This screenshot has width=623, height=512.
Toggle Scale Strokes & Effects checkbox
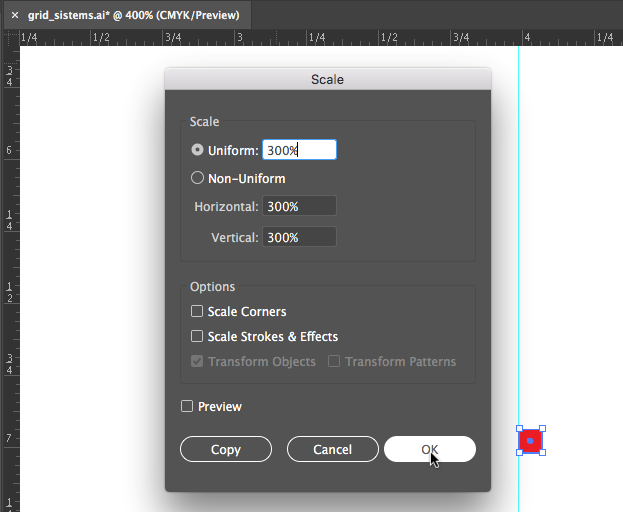pyautogui.click(x=198, y=337)
